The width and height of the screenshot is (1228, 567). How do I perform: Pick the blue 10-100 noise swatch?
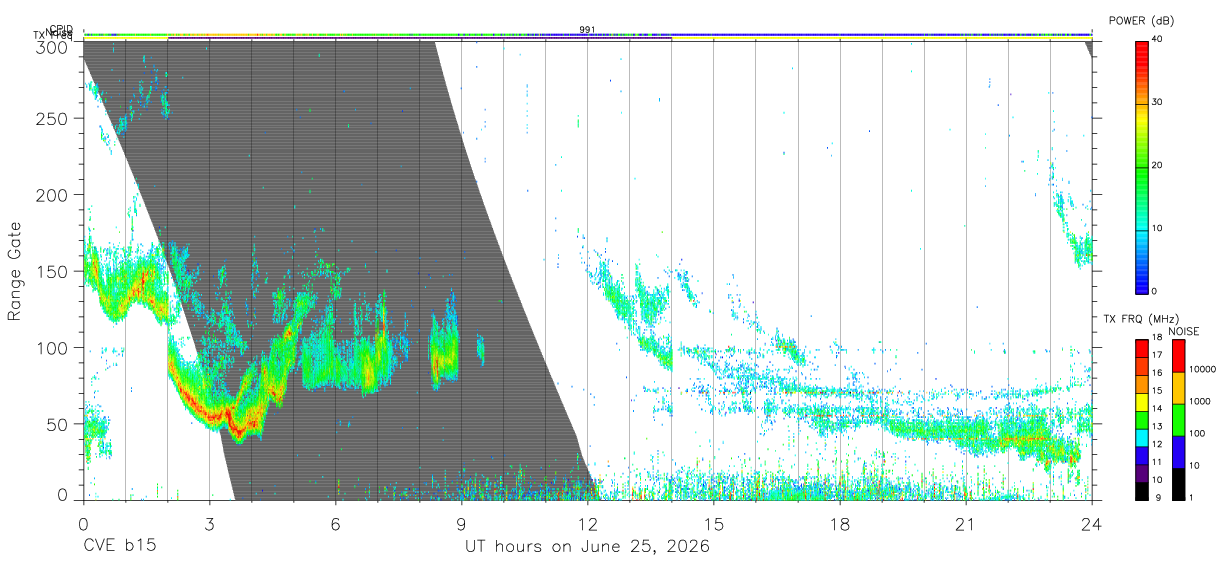click(1178, 452)
